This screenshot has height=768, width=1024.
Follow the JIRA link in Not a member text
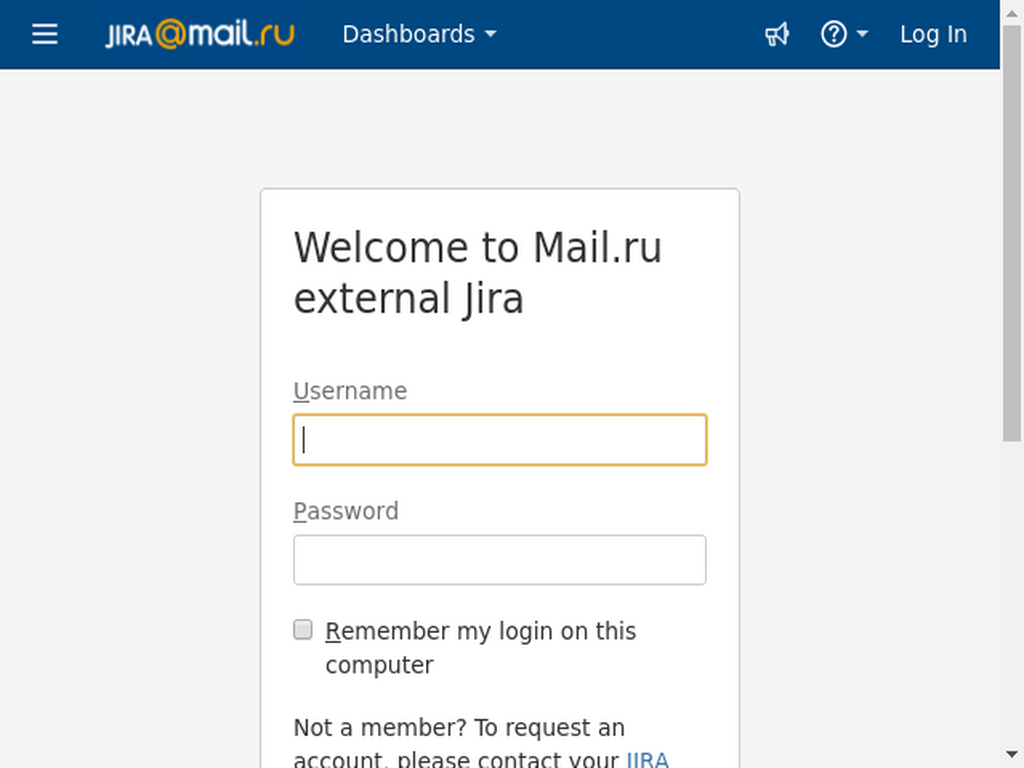click(648, 760)
